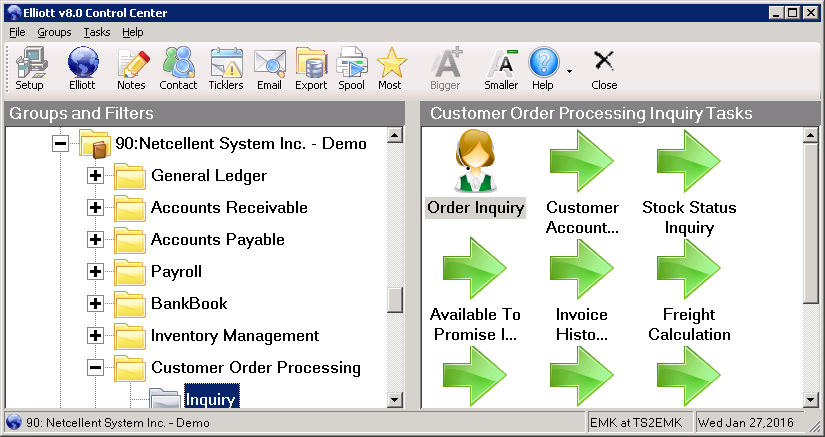The image size is (825, 437).
Task: Click tasks panel scrollbar down arrow
Action: click(x=812, y=400)
